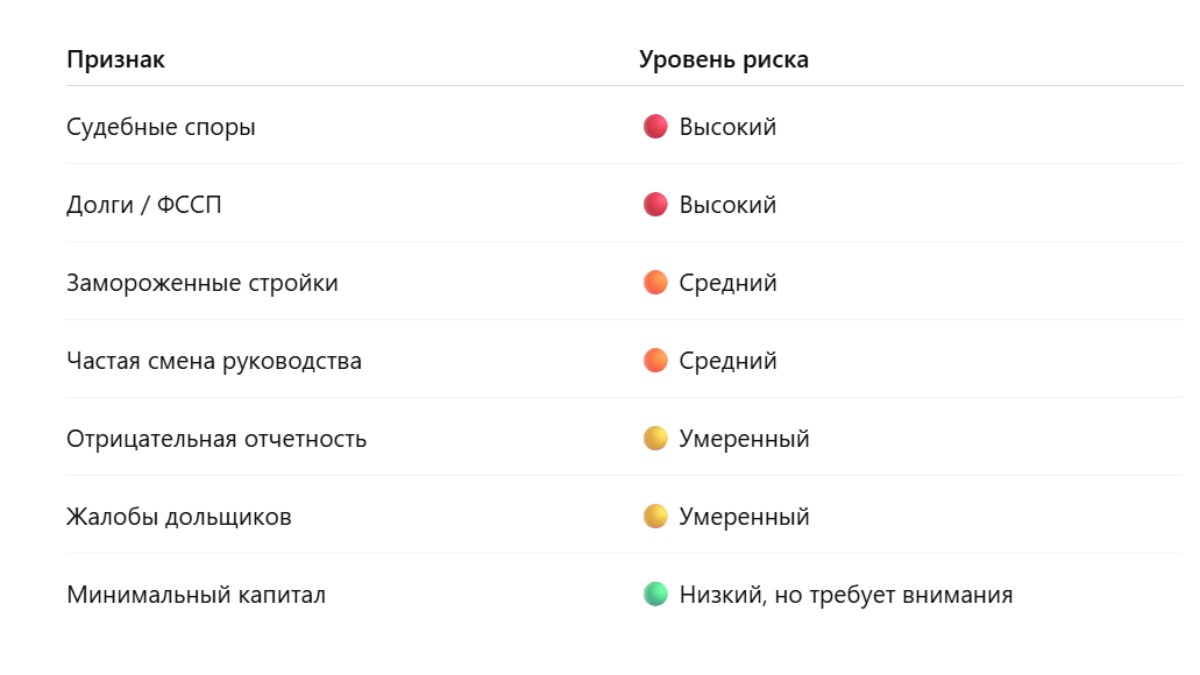Click the Признак column header
The width and height of the screenshot is (1200, 675).
tap(115, 60)
